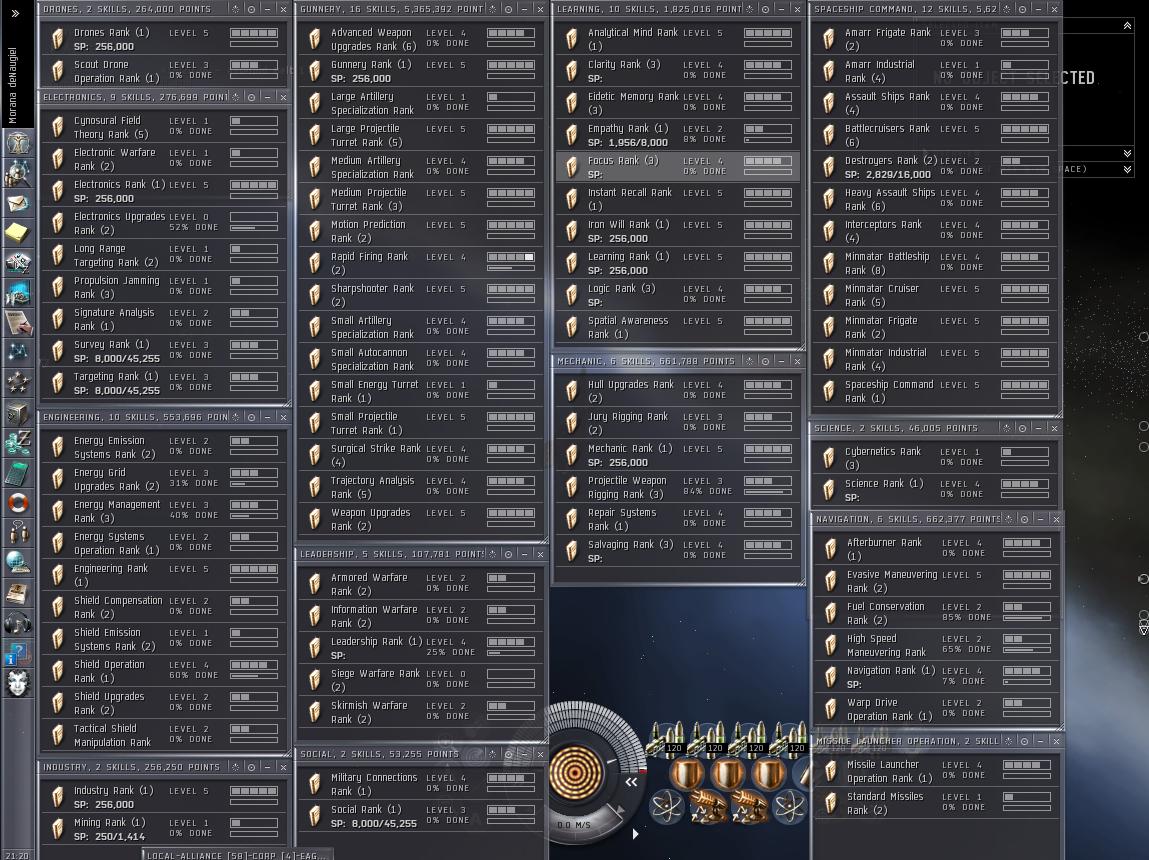Open the two-people chat channels sidebar icon
Image resolution: width=1149 pixels, height=860 pixels.
click(18, 533)
